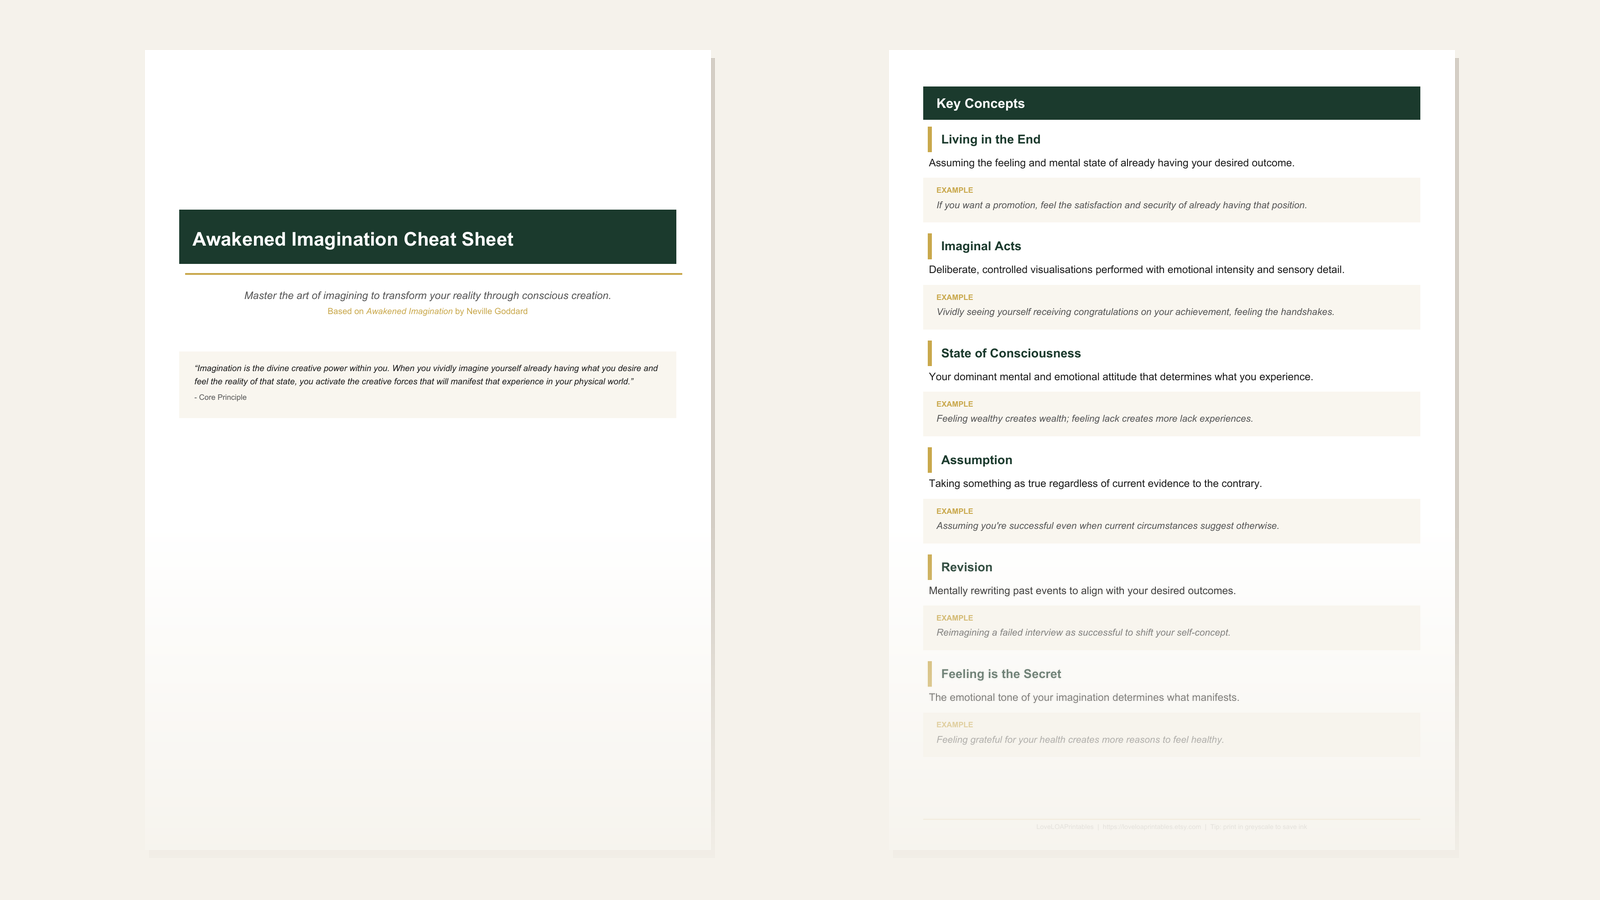Click the example "Feeling wealthy creates wealth..."

[x=1094, y=419]
